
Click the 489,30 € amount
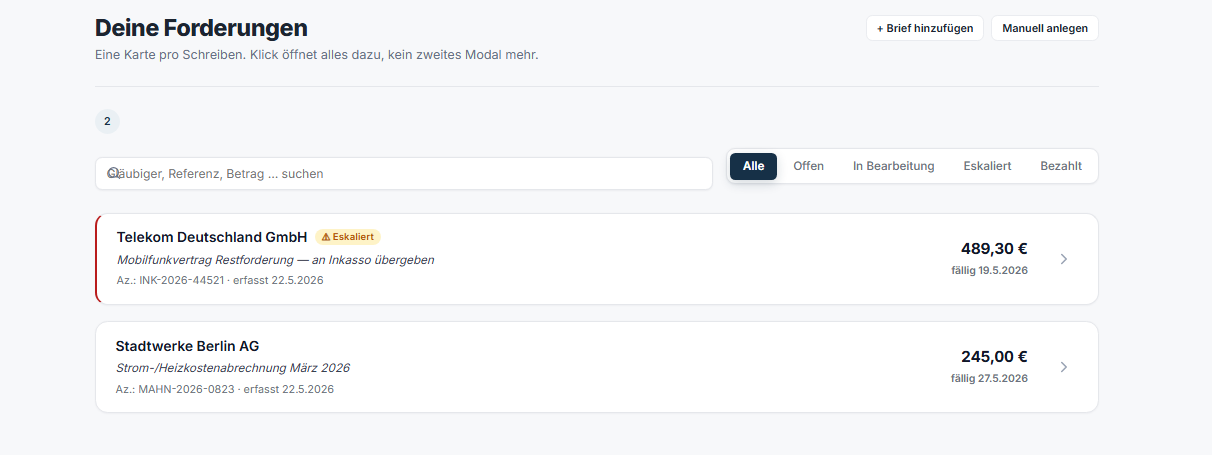pyautogui.click(x=994, y=249)
